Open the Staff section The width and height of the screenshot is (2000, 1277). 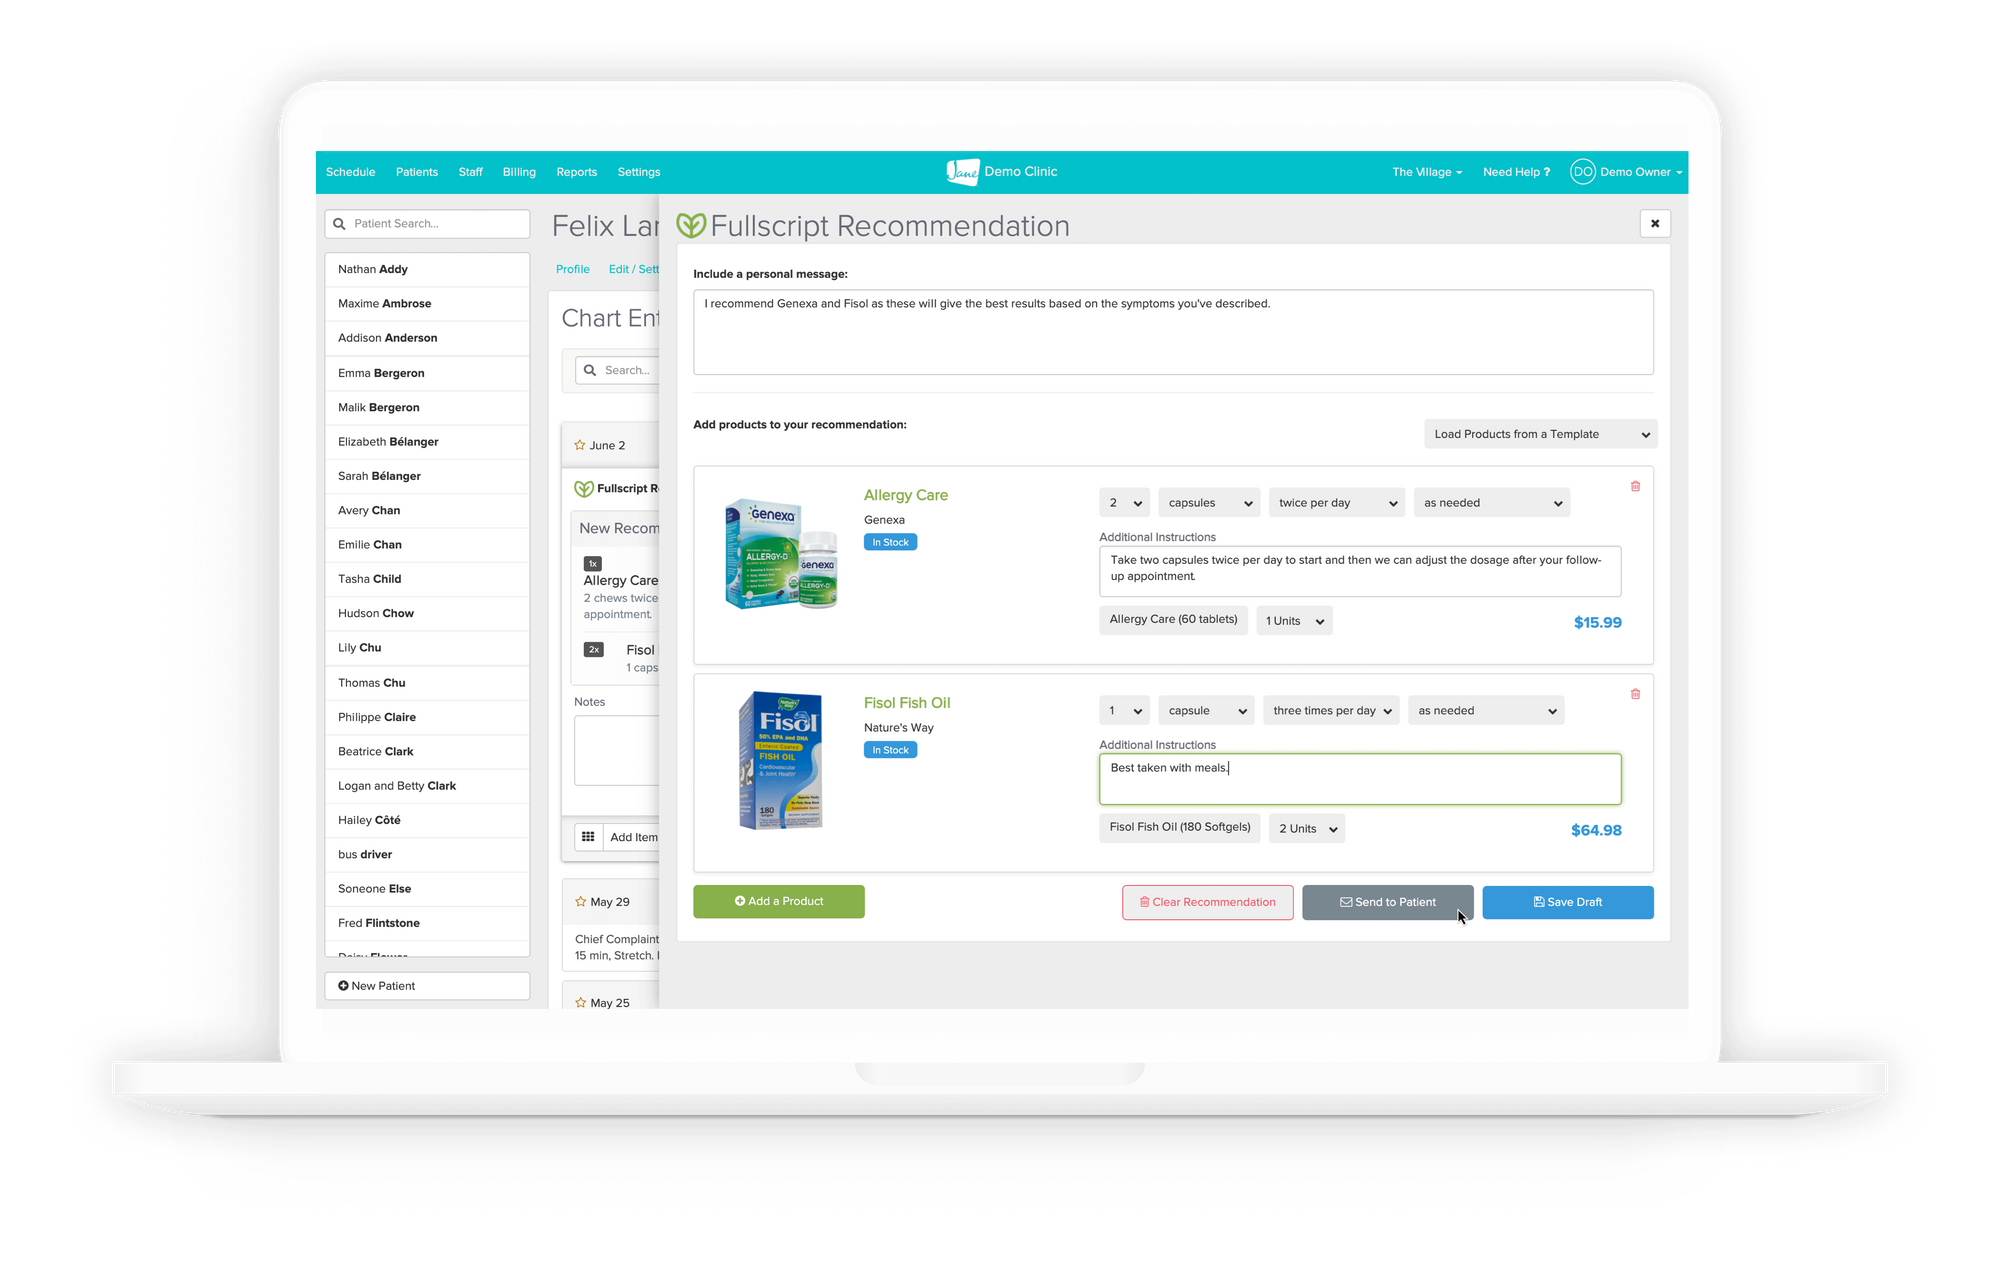471,172
